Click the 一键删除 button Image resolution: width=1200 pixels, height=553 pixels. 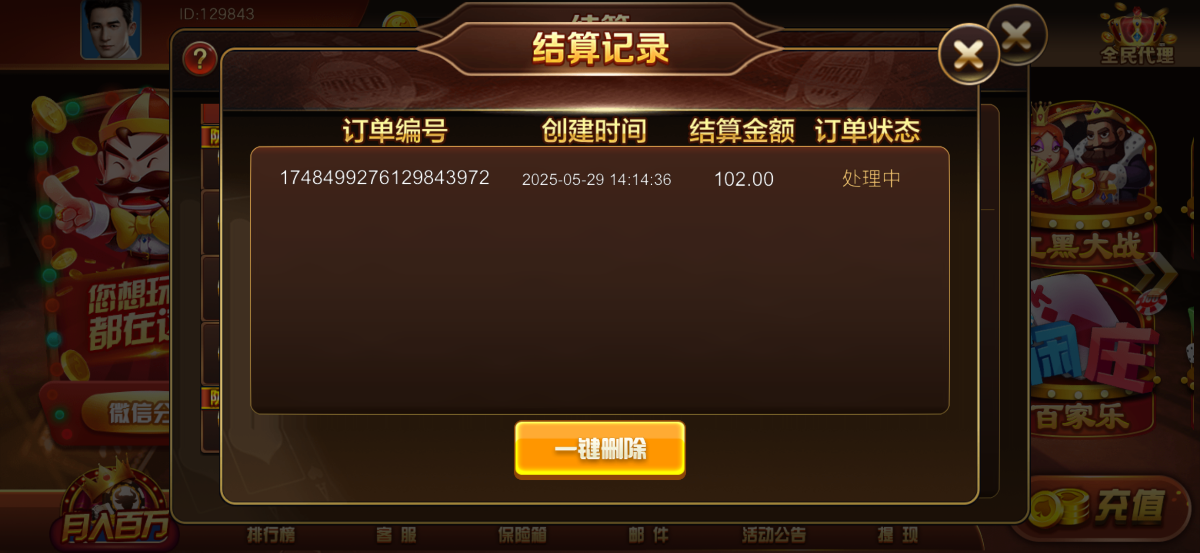[600, 448]
